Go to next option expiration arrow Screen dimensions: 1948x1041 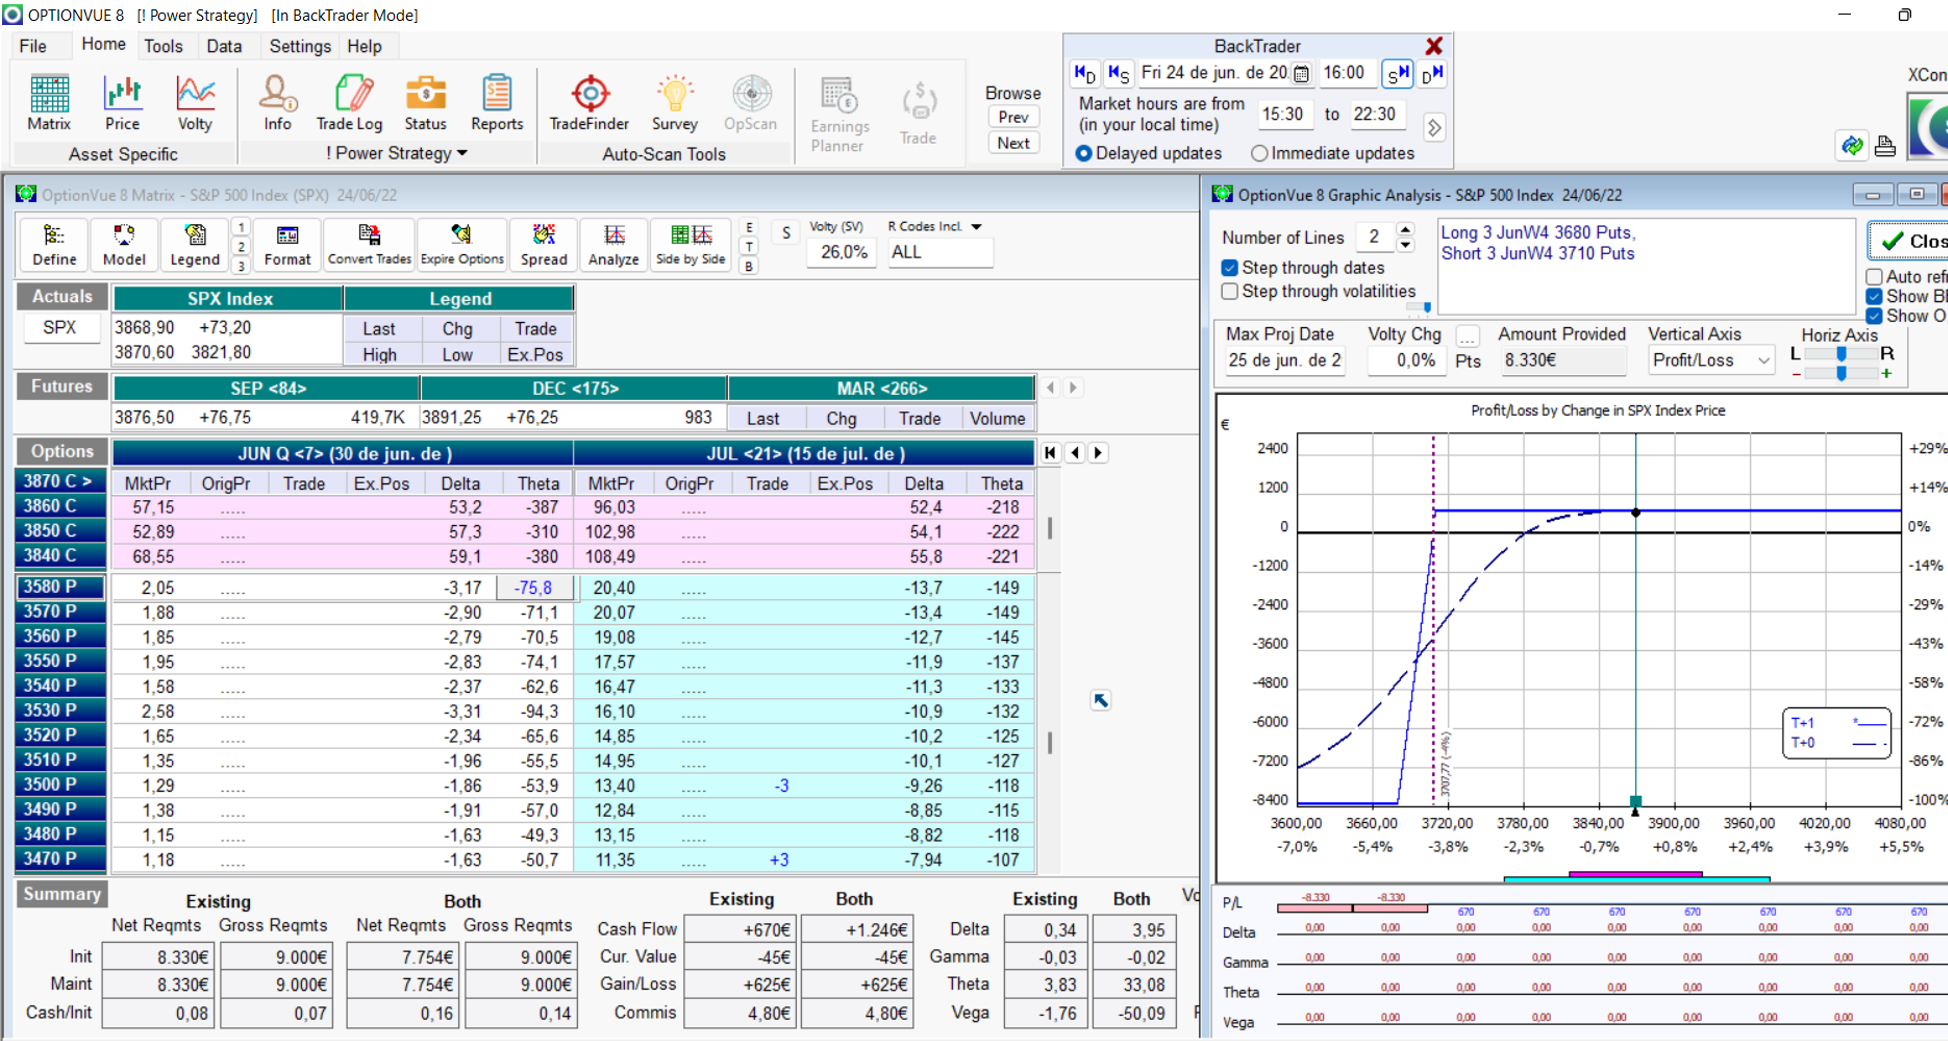pos(1098,453)
